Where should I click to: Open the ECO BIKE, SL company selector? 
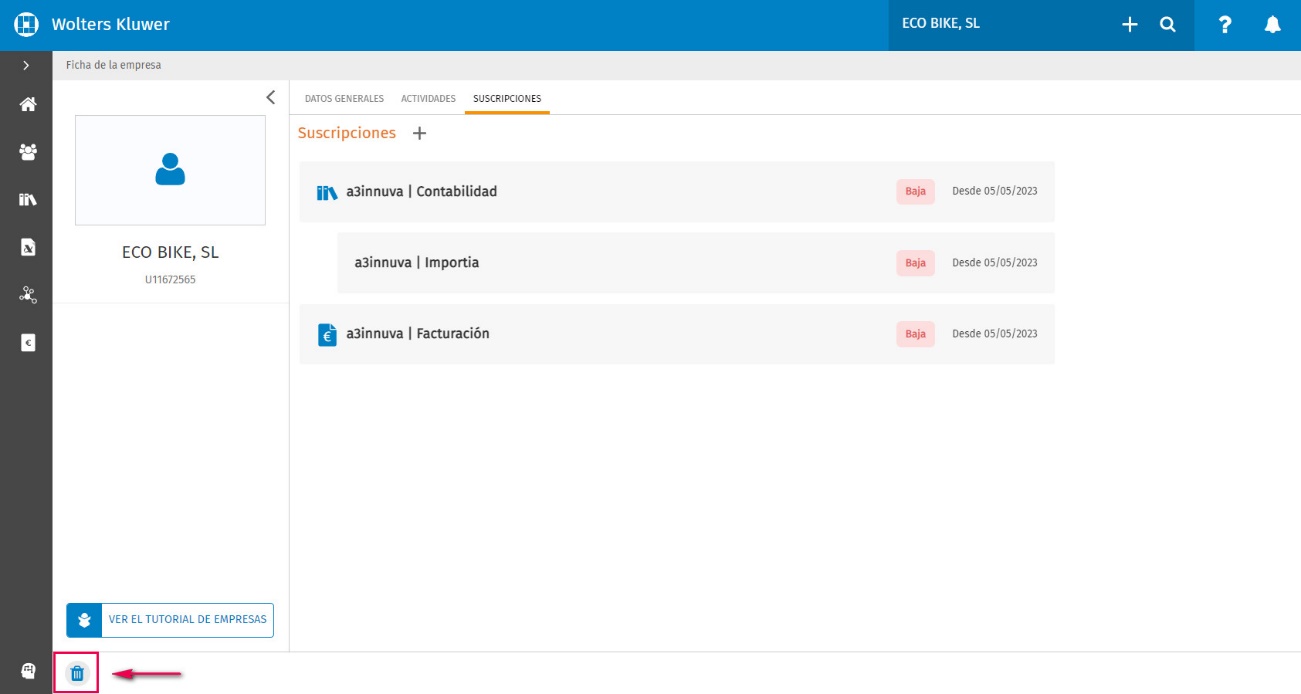pyautogui.click(x=941, y=24)
